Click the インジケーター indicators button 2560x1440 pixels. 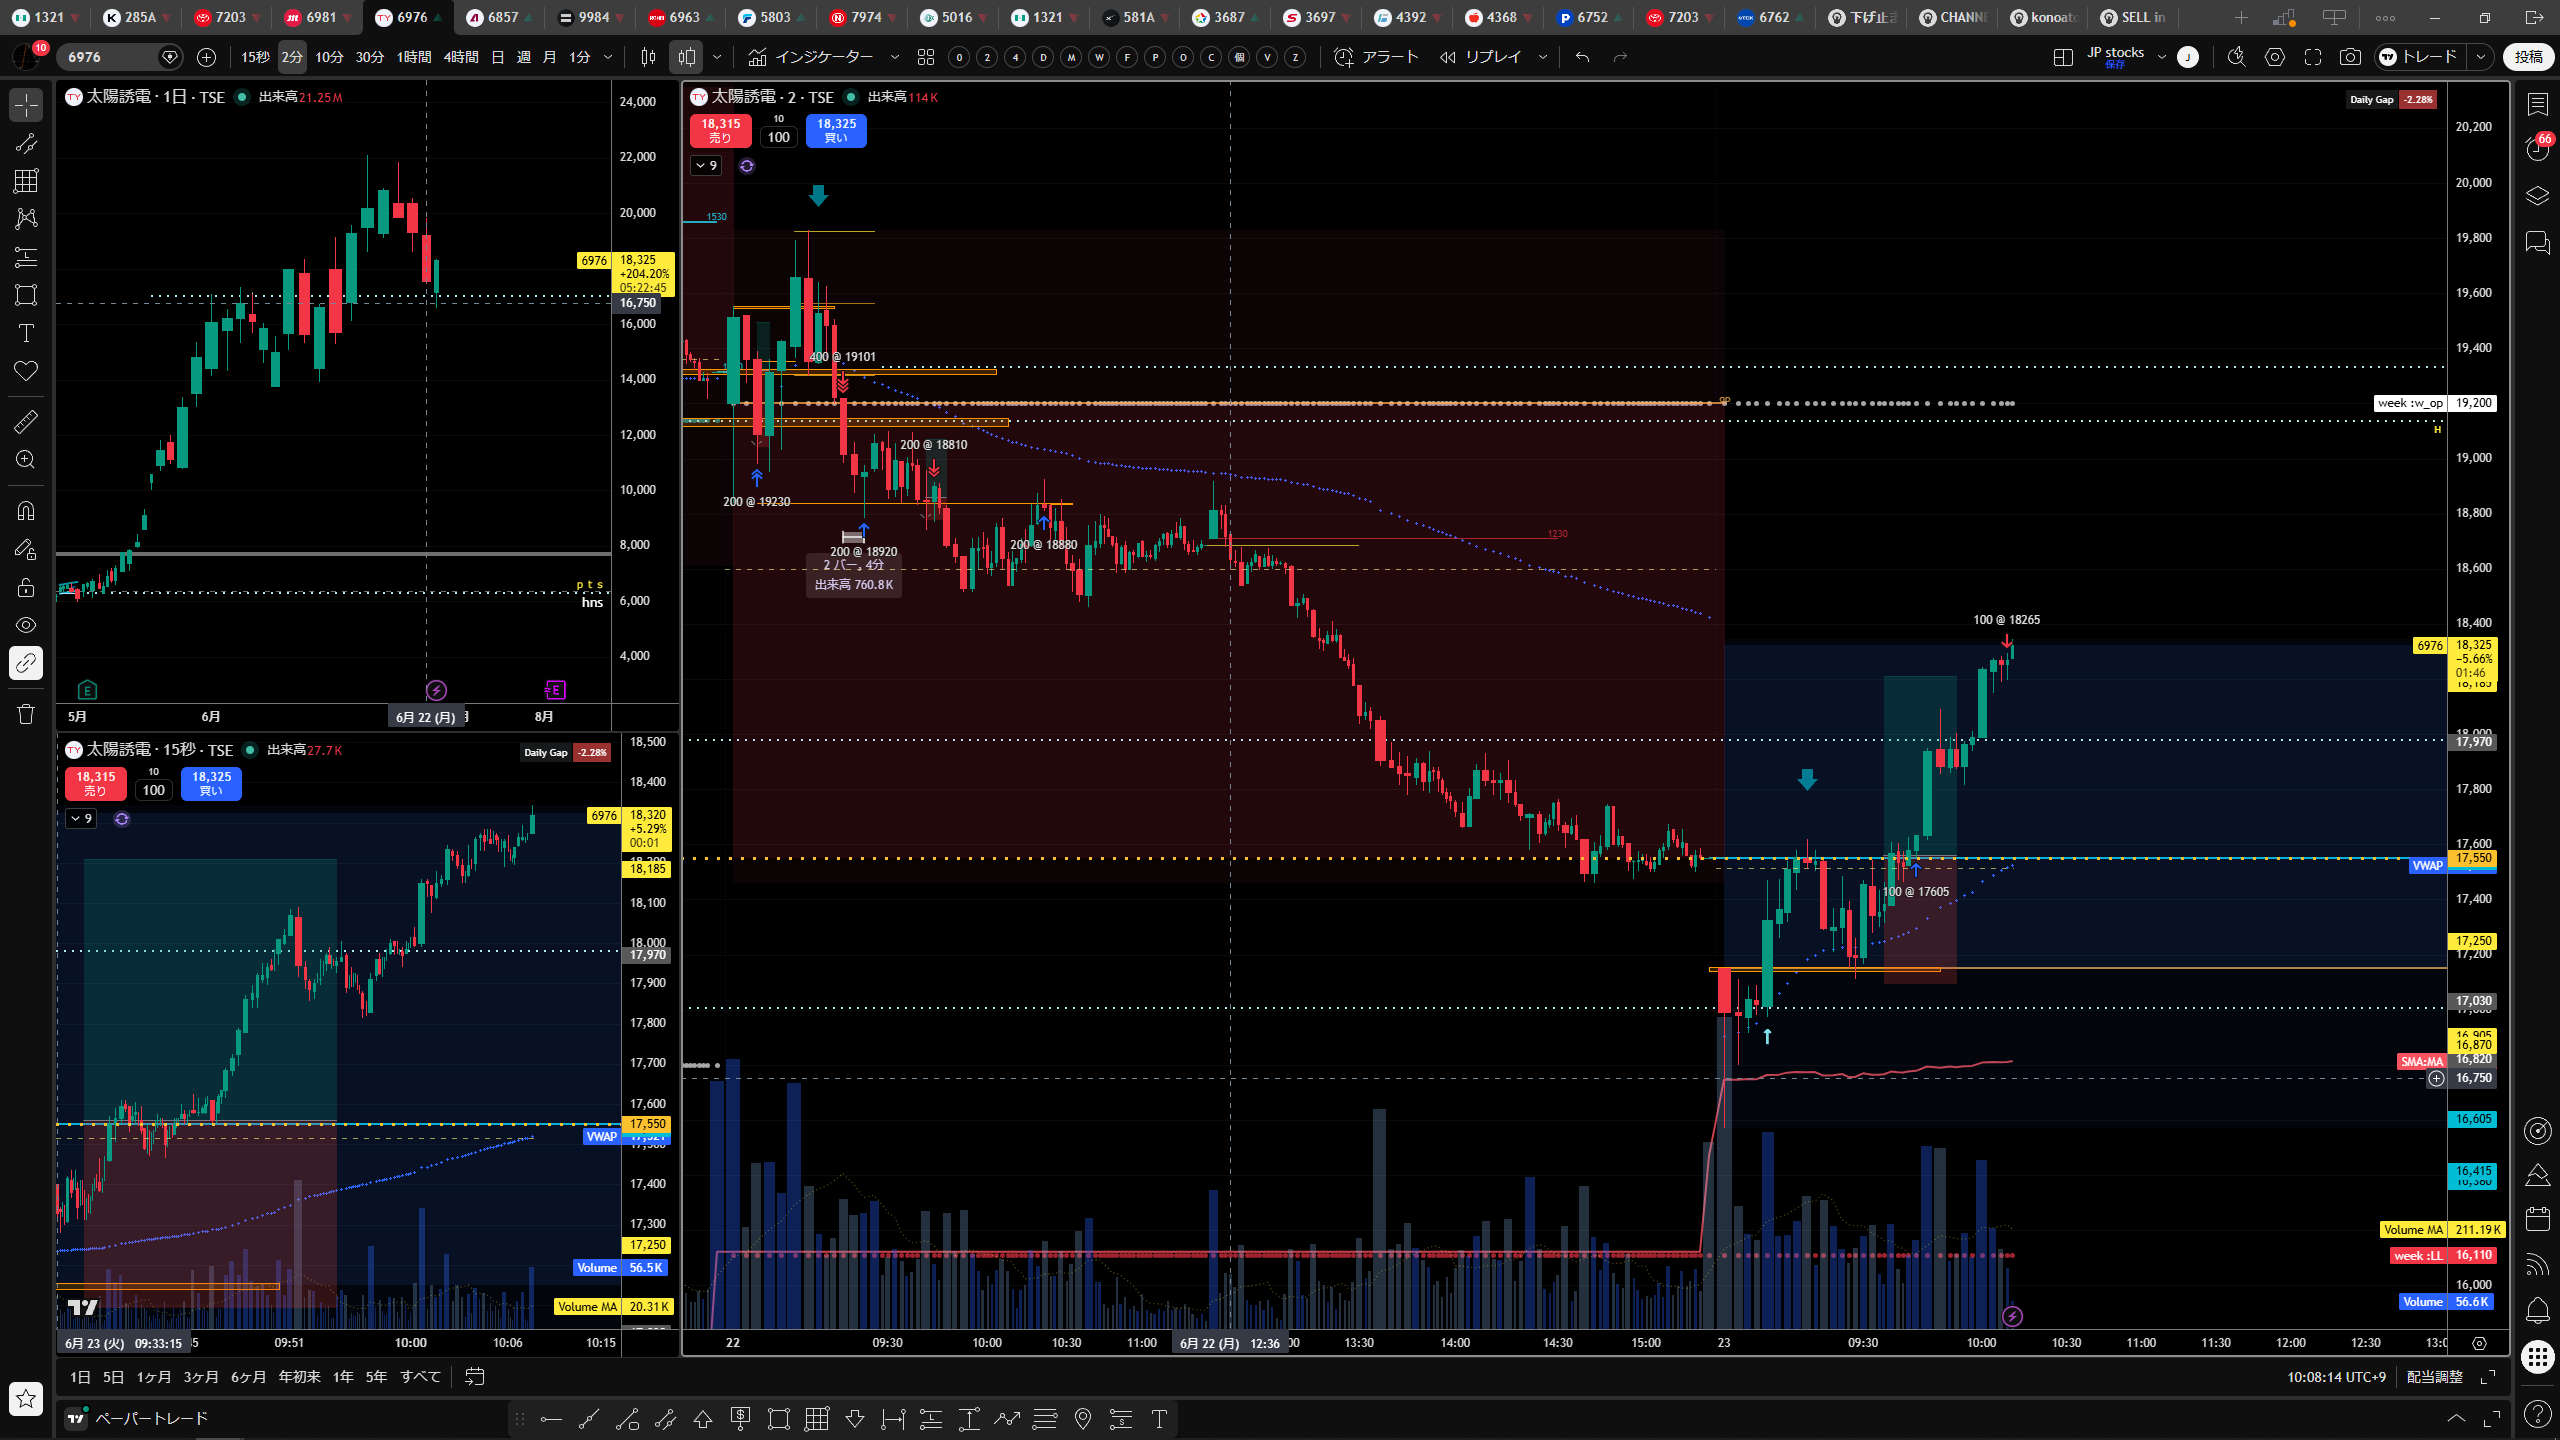point(810,57)
